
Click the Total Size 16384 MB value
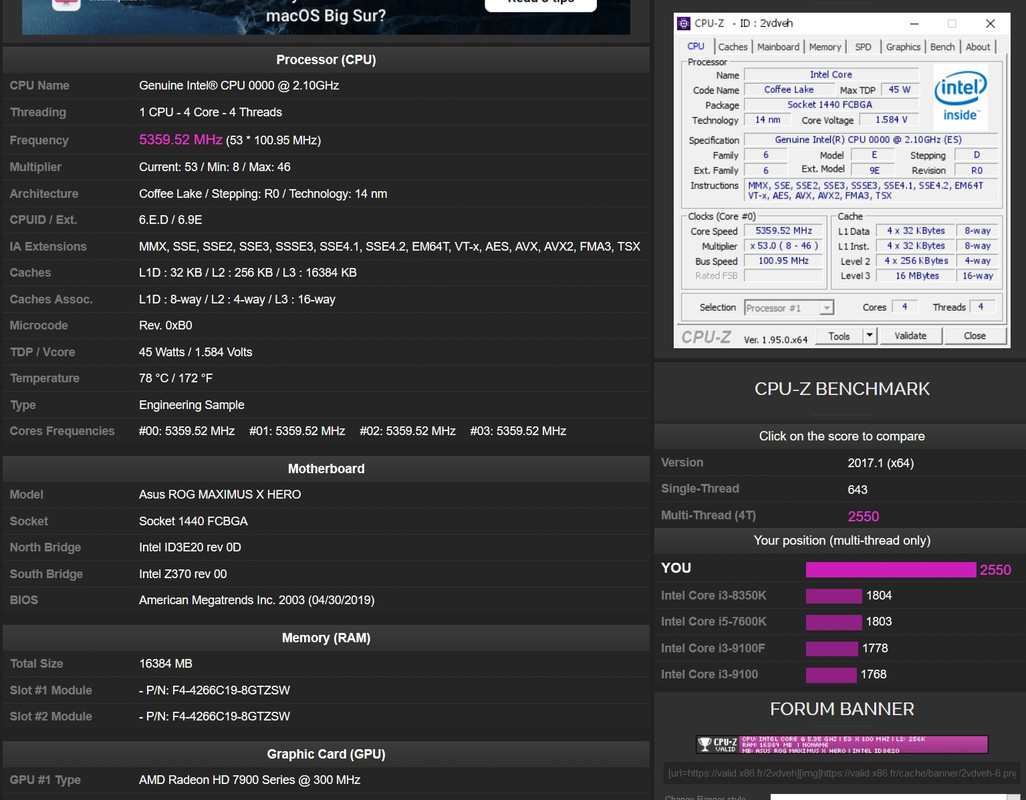click(x=166, y=664)
